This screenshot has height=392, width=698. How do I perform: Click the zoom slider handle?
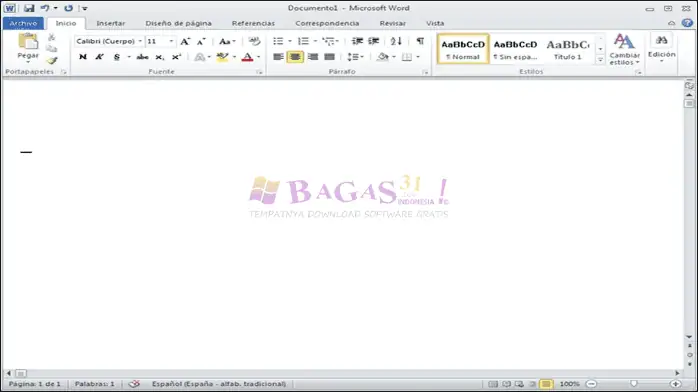tap(633, 384)
